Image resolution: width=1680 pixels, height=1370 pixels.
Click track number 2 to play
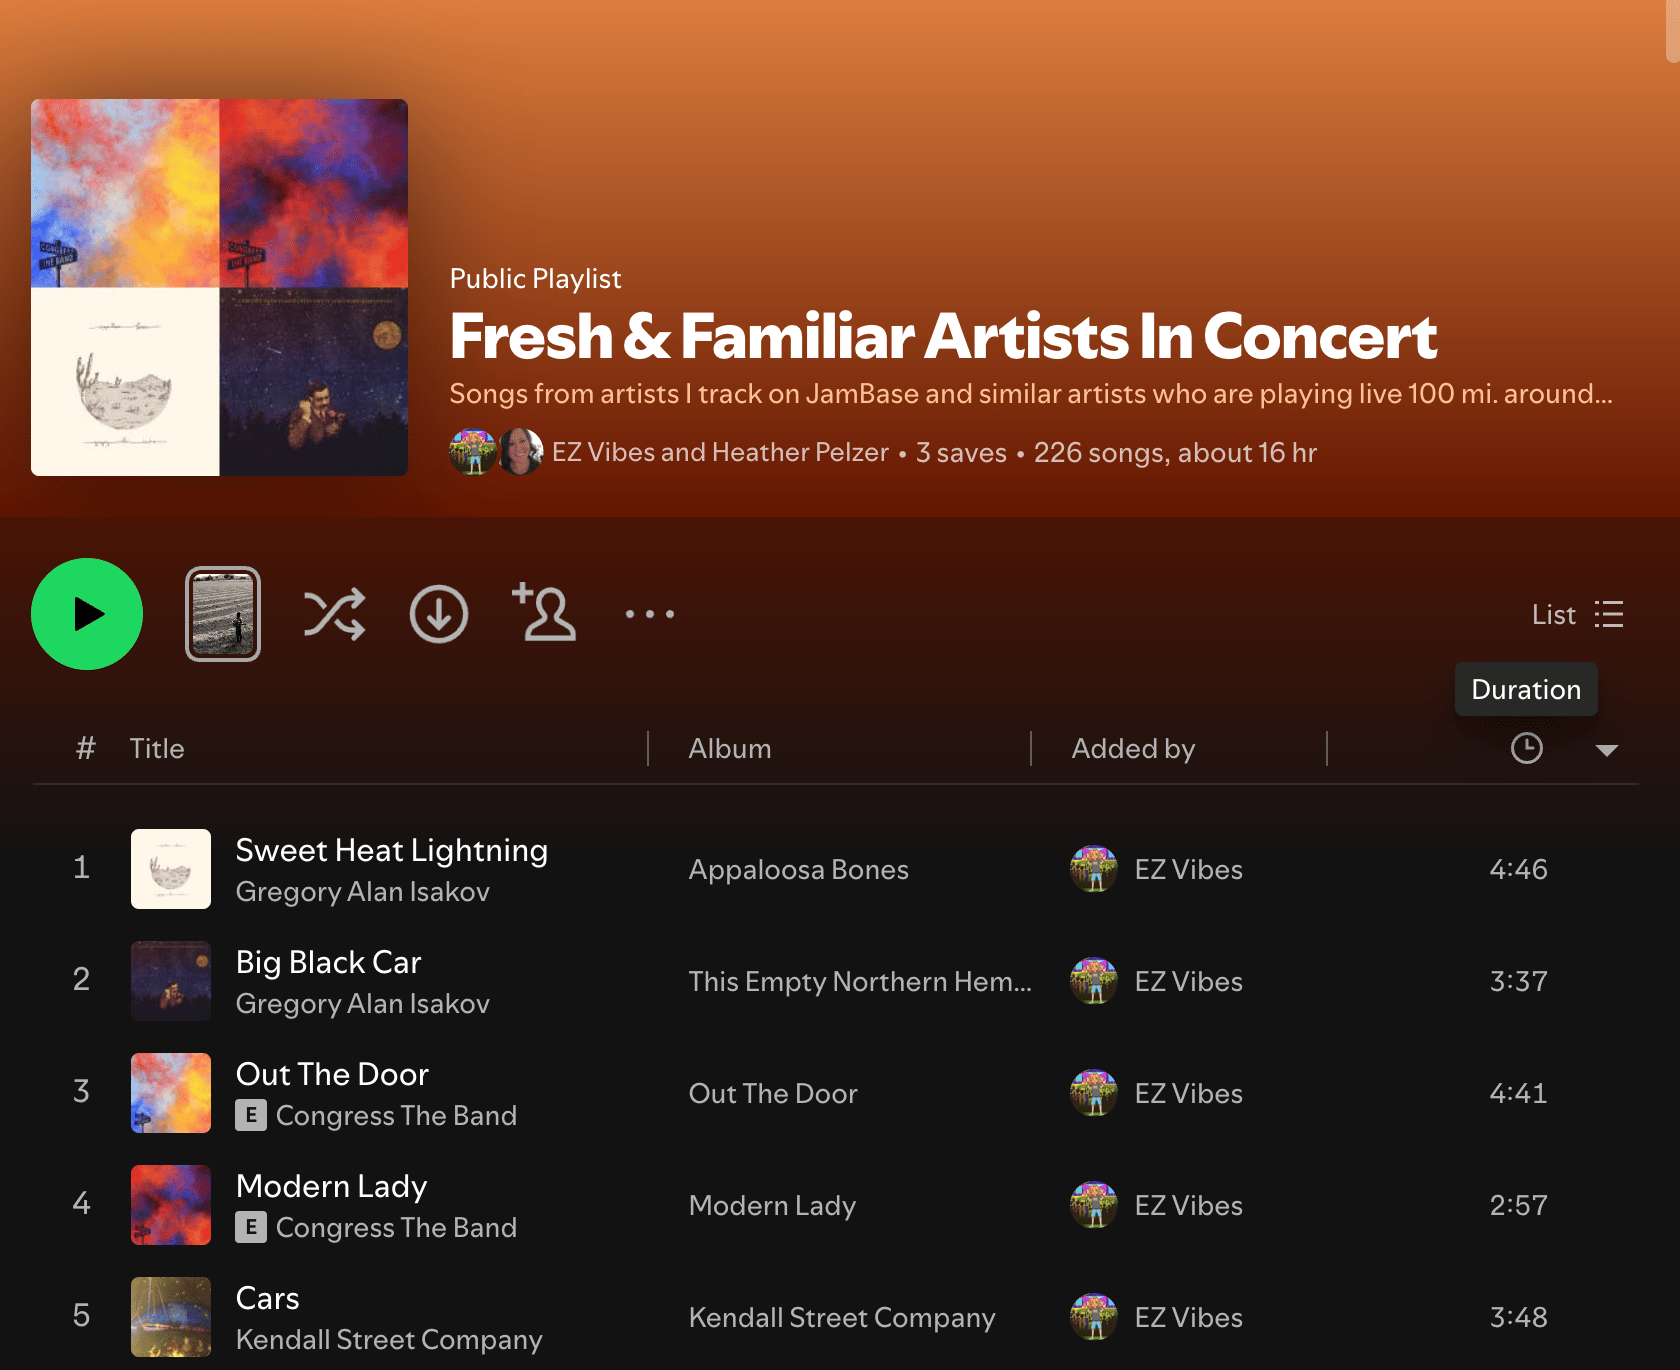point(82,979)
